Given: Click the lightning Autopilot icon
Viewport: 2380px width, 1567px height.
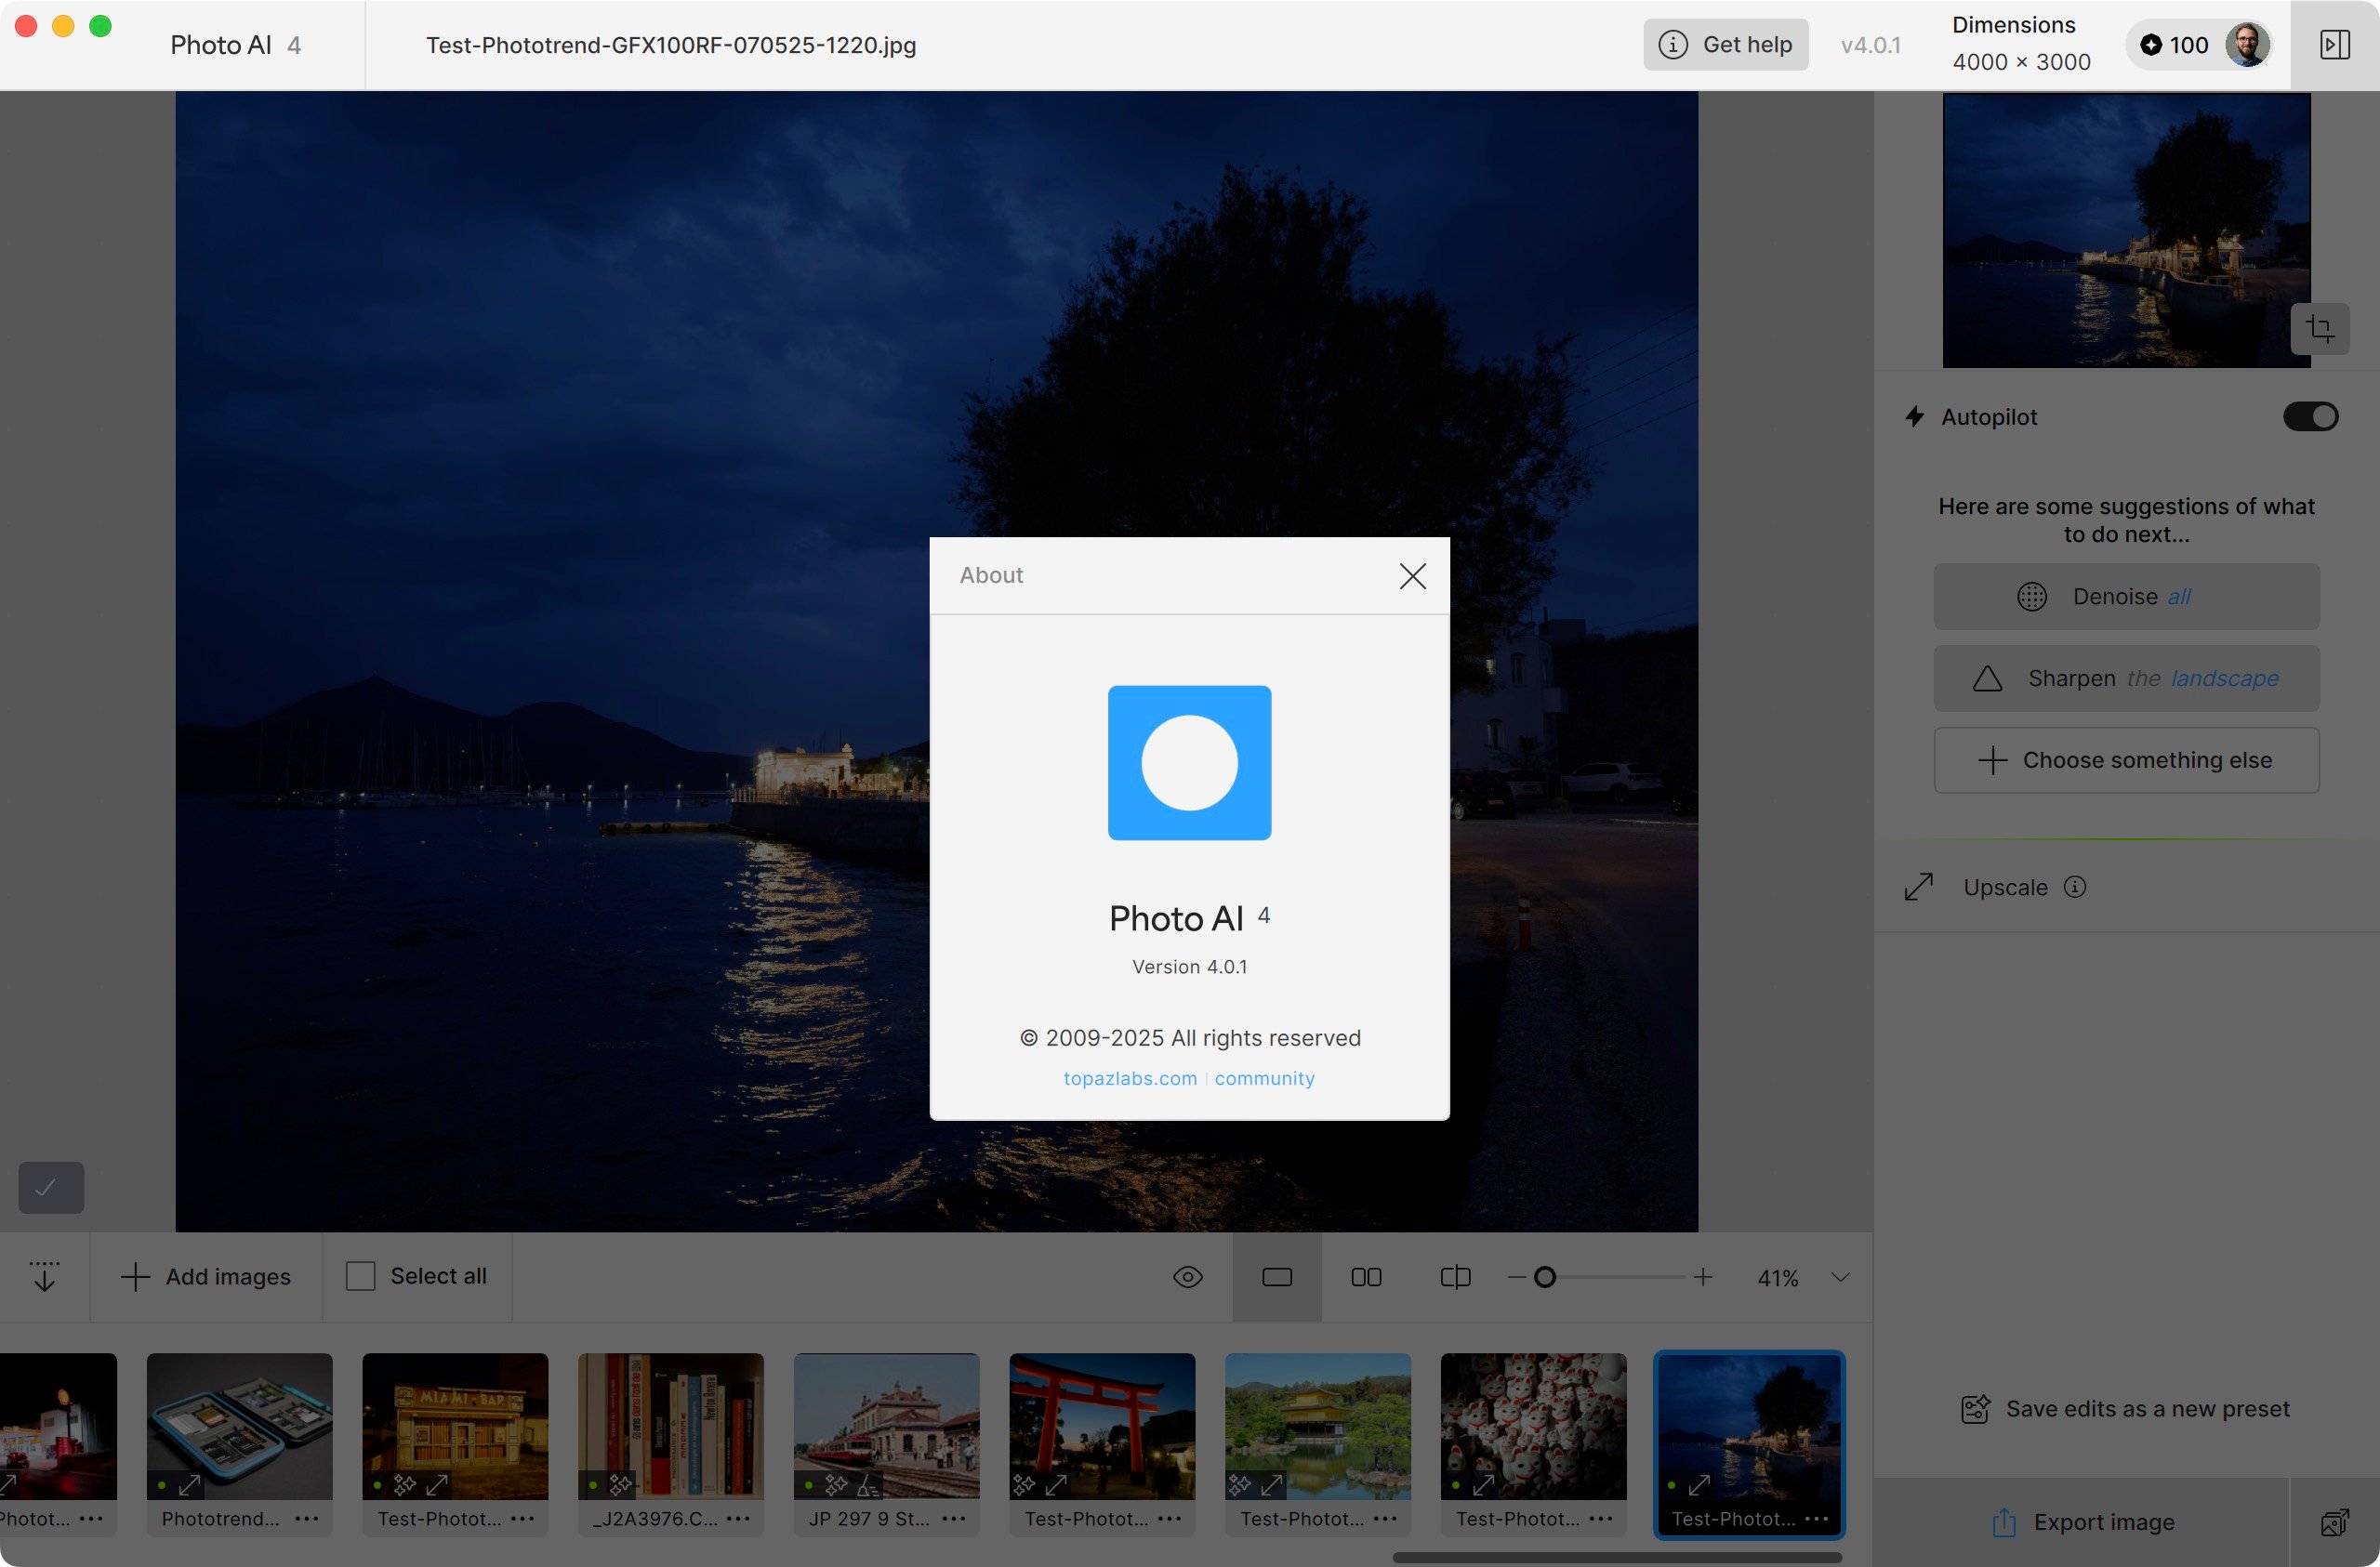Looking at the screenshot, I should pos(1914,417).
